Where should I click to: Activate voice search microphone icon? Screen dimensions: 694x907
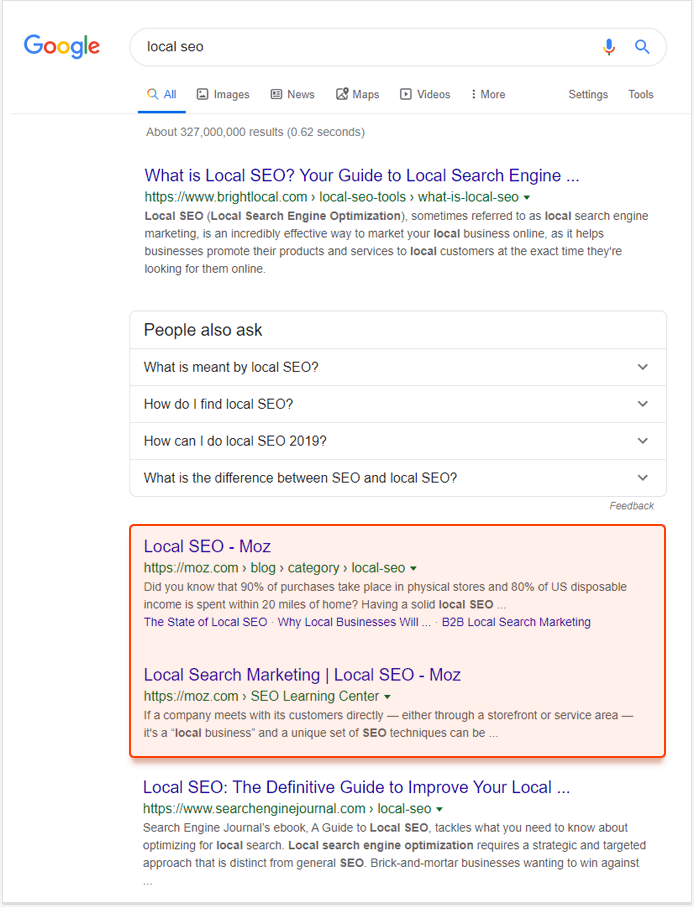click(x=608, y=46)
